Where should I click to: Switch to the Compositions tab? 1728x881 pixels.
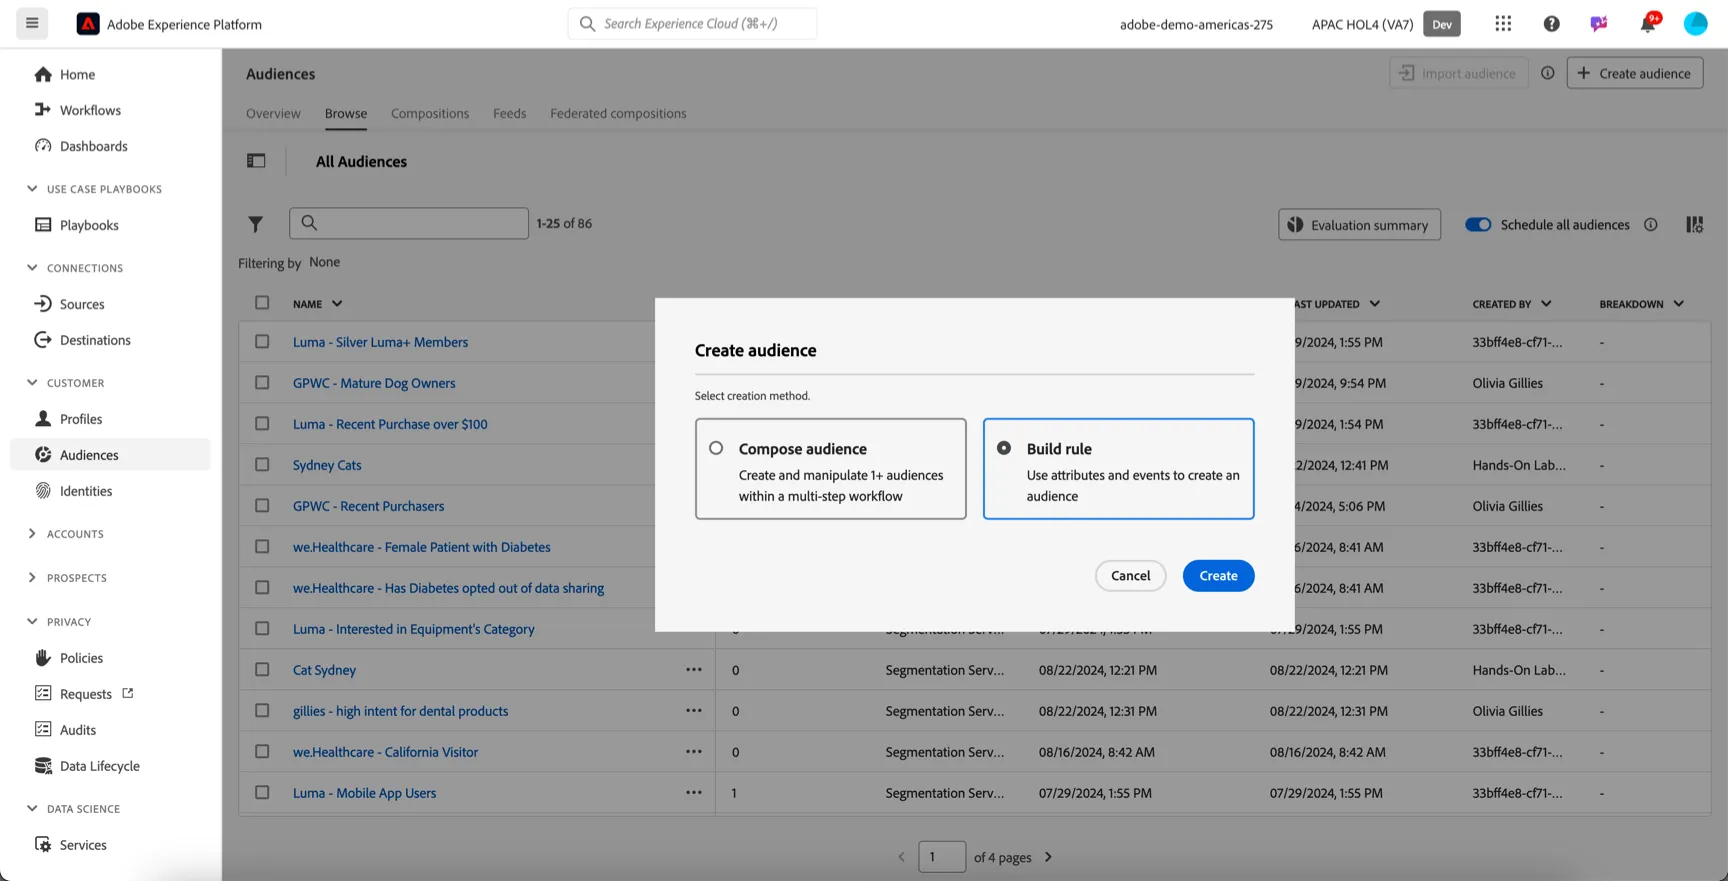(430, 114)
